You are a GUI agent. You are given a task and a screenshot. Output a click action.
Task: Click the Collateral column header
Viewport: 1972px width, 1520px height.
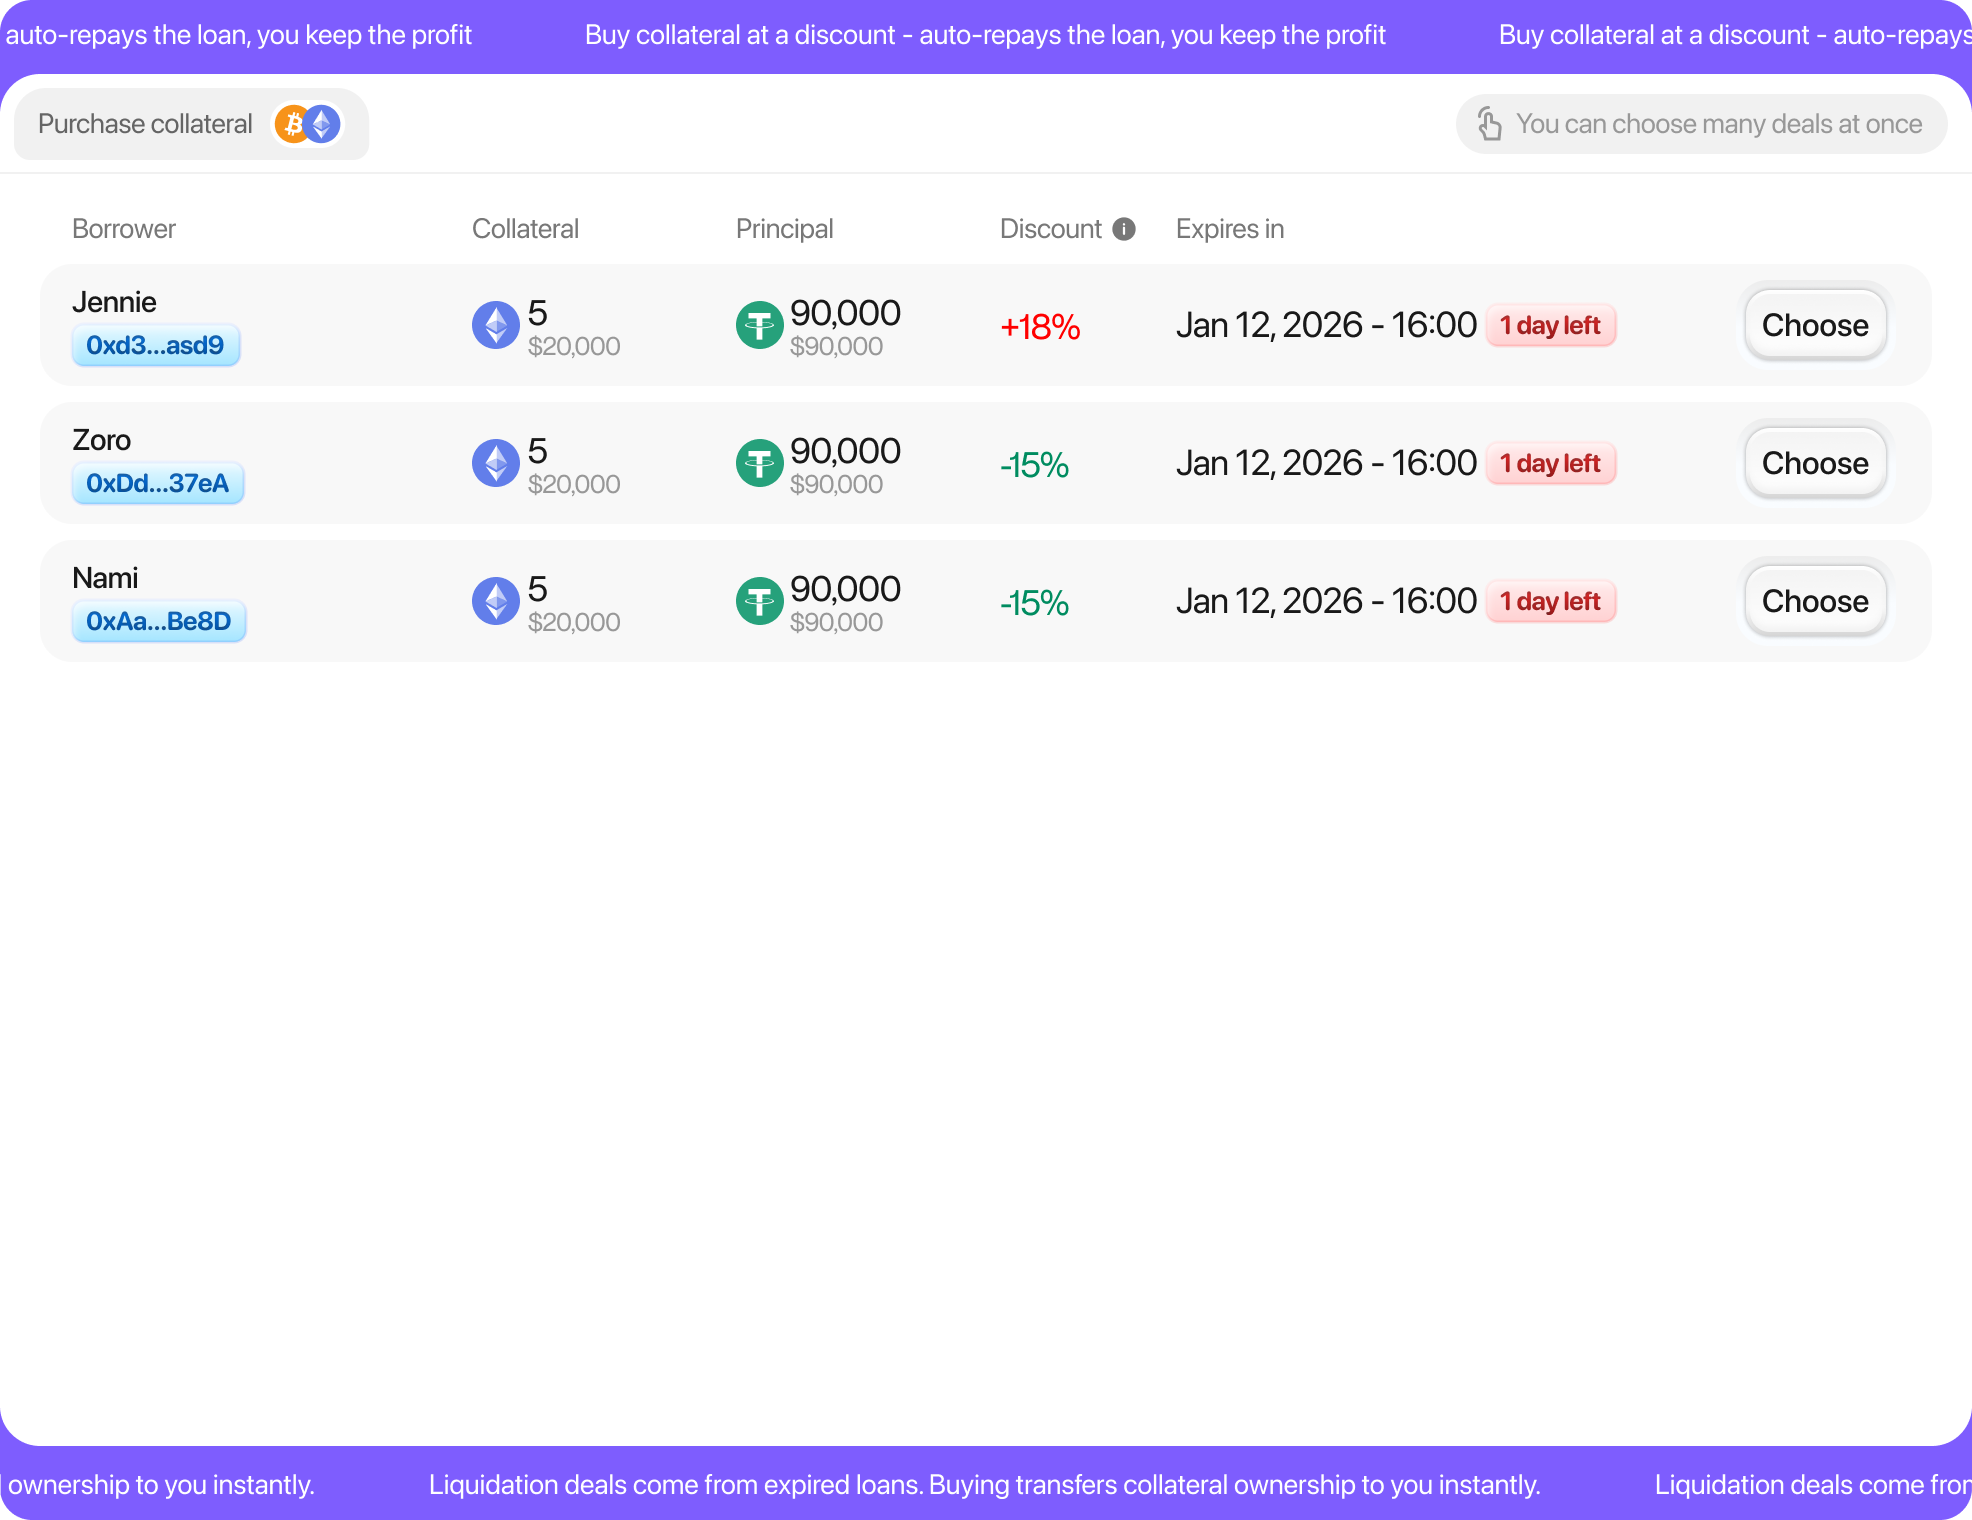[525, 229]
